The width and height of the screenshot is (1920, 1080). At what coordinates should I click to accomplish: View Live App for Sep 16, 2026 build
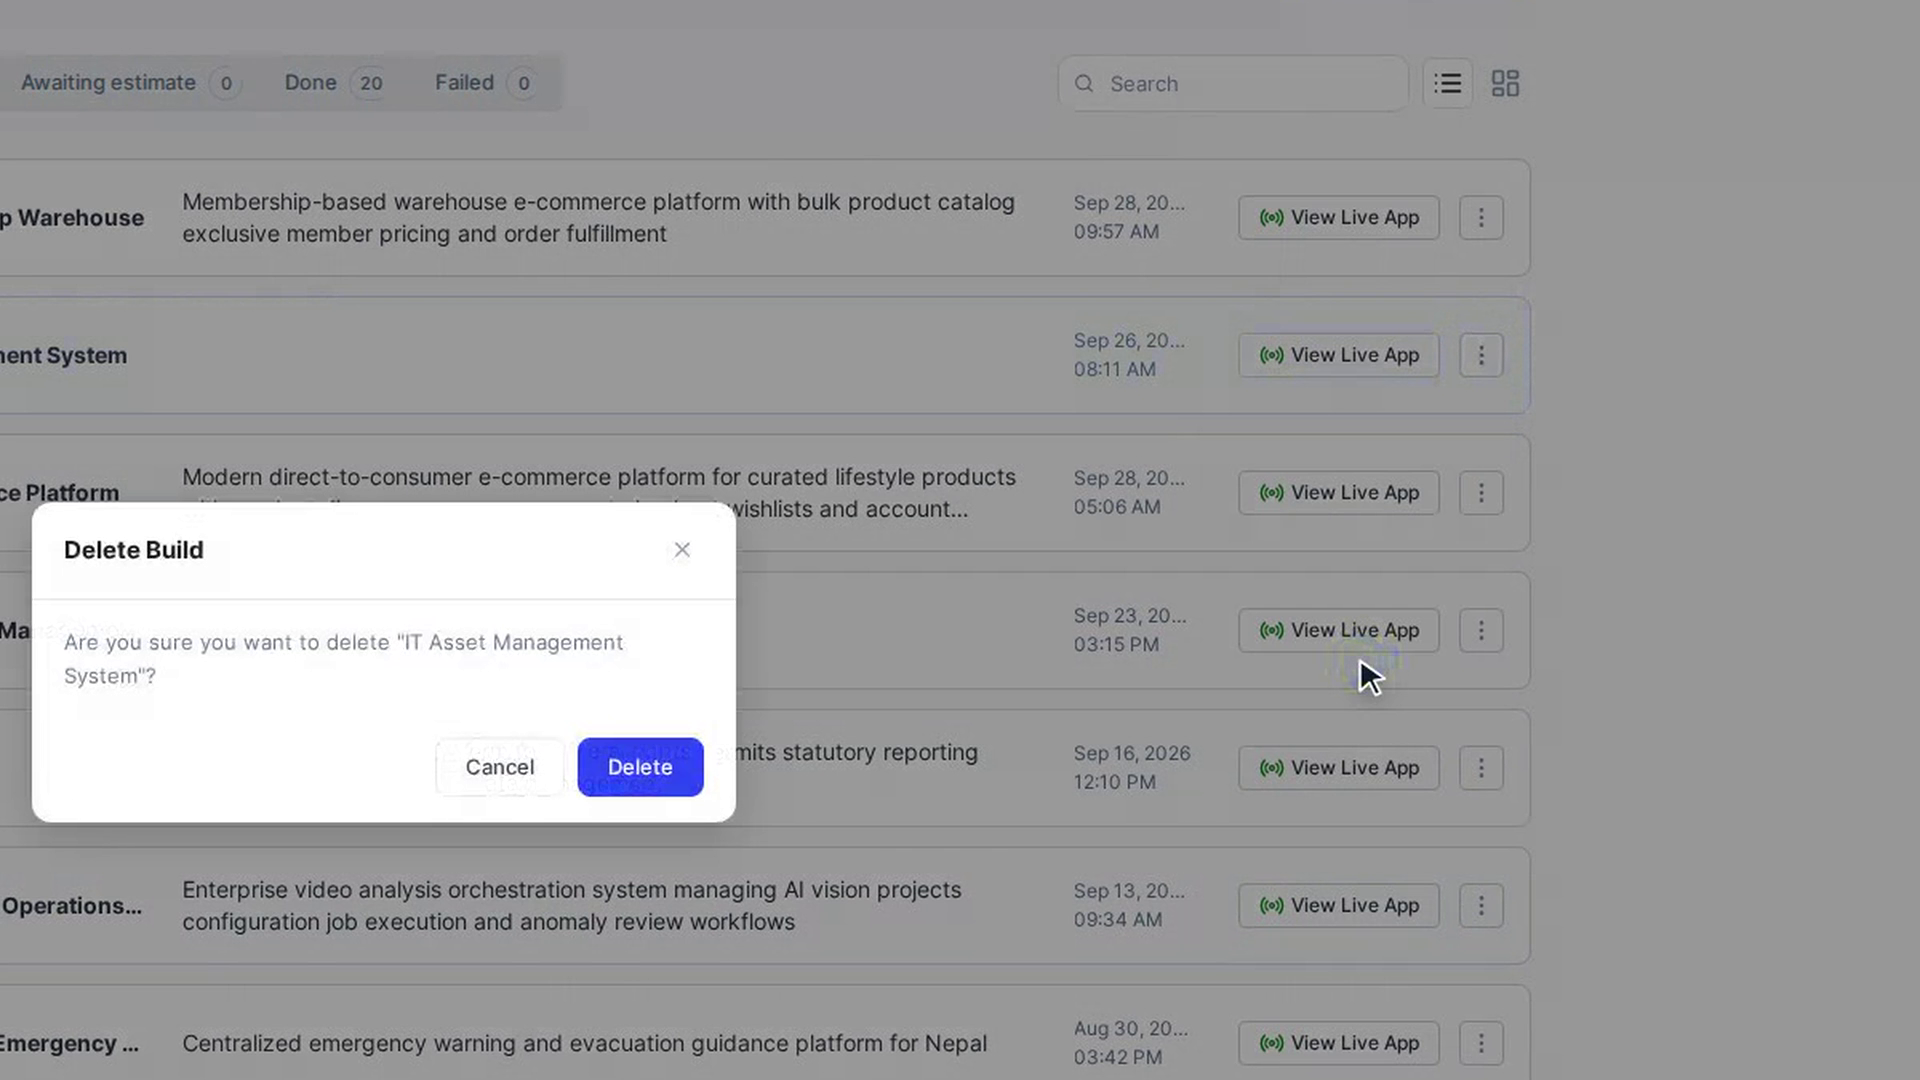coord(1339,768)
